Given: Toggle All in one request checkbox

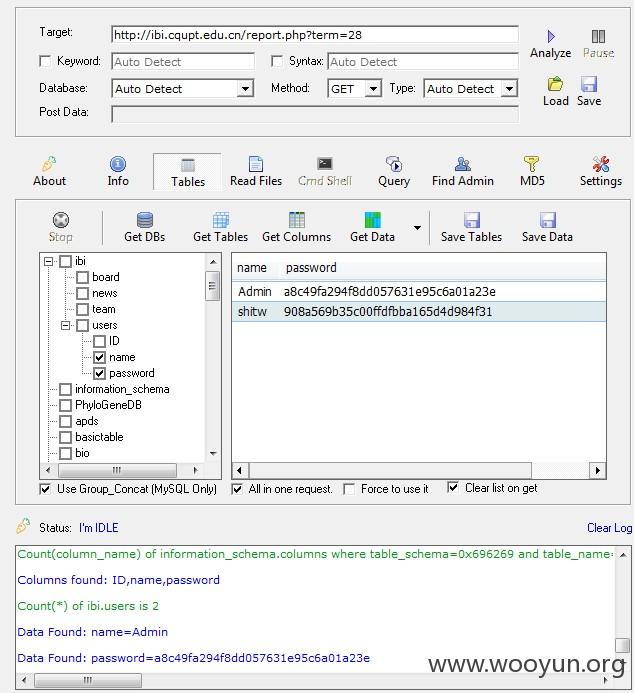Looking at the screenshot, I should (x=237, y=489).
